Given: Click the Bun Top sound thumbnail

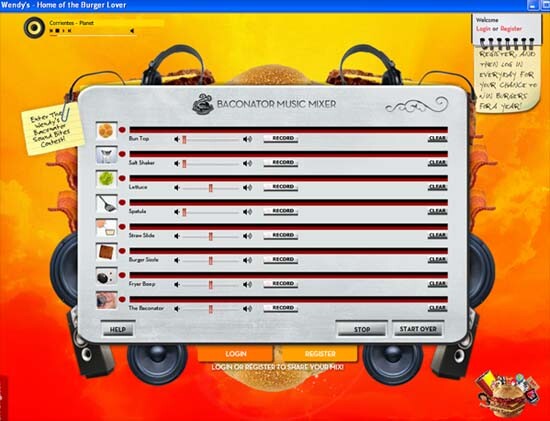Looking at the screenshot, I should tap(106, 131).
